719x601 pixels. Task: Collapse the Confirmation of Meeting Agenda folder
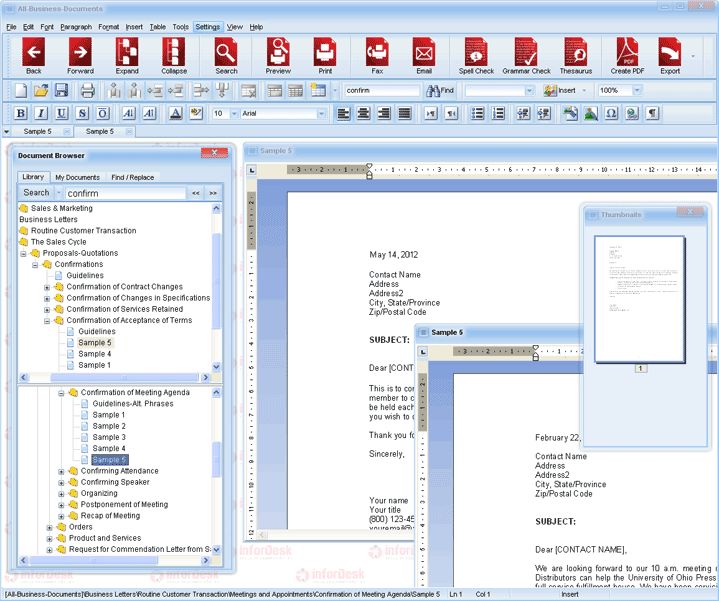click(x=61, y=393)
